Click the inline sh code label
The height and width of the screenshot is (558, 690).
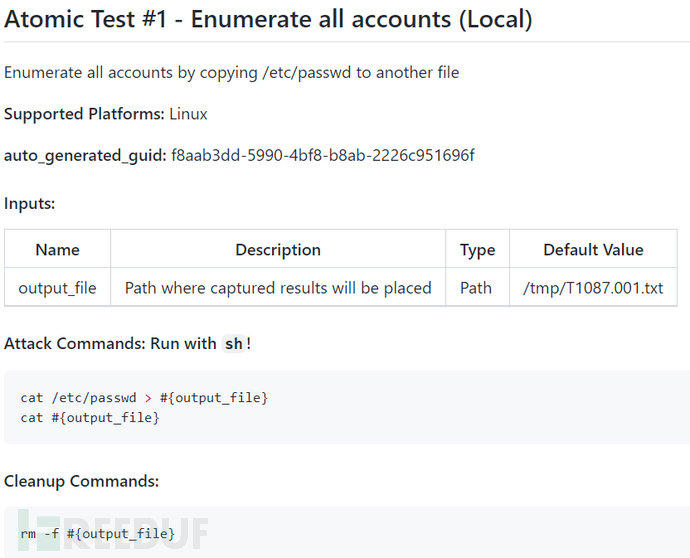coord(233,344)
